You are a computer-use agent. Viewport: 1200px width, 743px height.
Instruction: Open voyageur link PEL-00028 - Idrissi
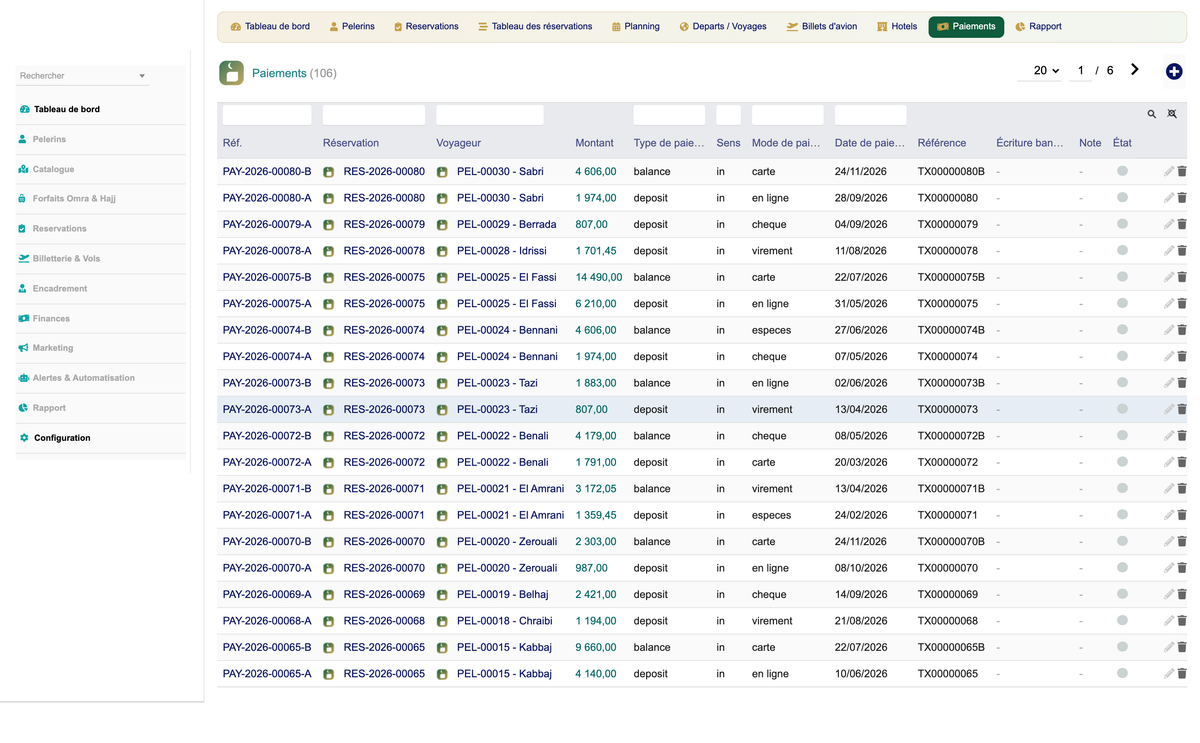click(x=502, y=251)
